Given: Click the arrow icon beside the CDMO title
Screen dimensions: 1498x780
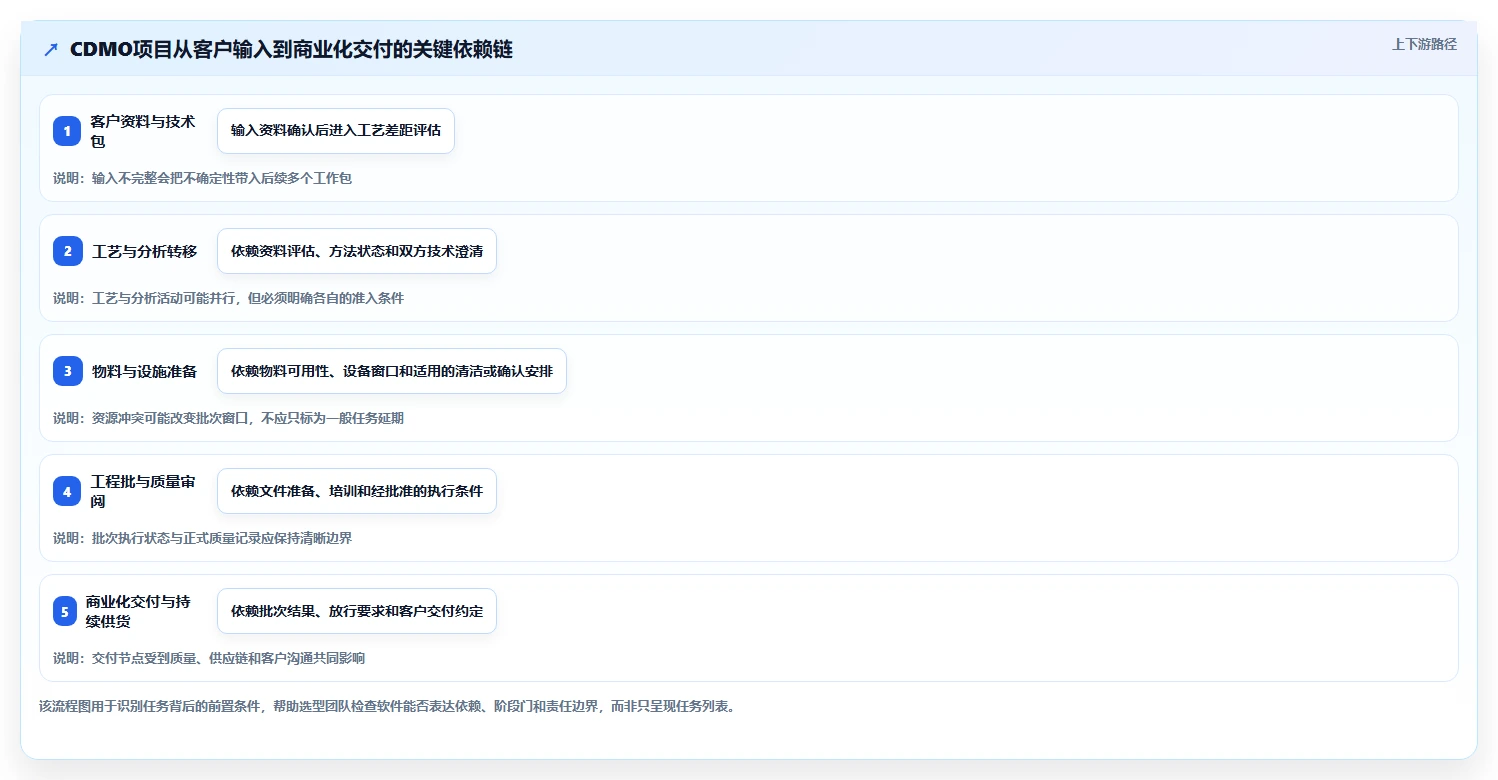Looking at the screenshot, I should click(x=51, y=49).
